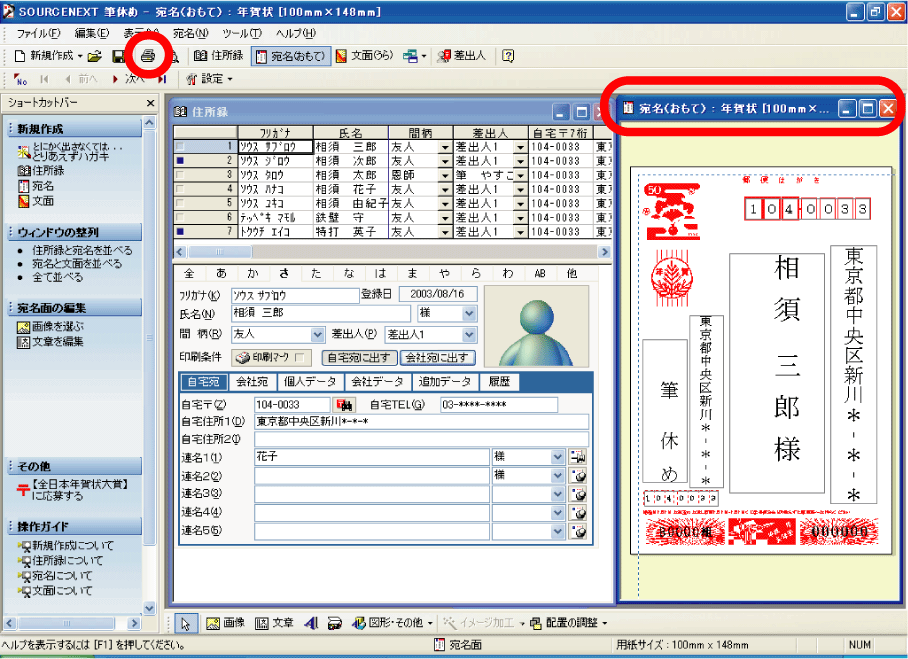Open the 差出人 sender settings

pyautogui.click(x=462, y=56)
